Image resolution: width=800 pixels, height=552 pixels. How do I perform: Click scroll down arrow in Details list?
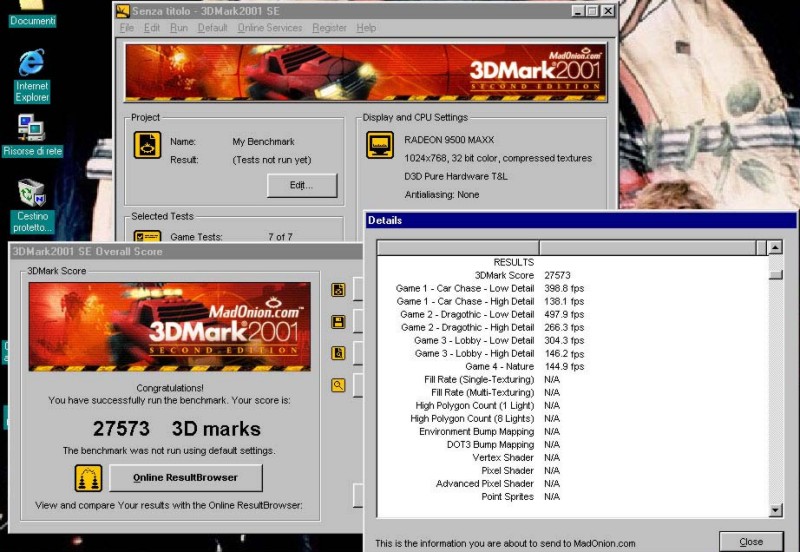[x=775, y=510]
